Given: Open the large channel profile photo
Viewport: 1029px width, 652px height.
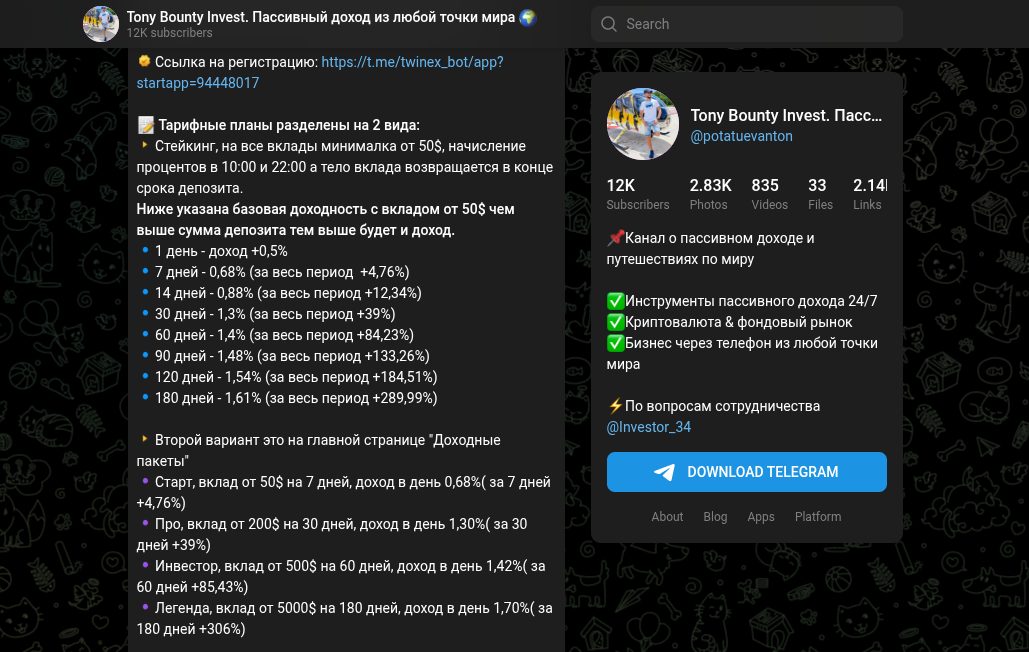Looking at the screenshot, I should click(642, 124).
